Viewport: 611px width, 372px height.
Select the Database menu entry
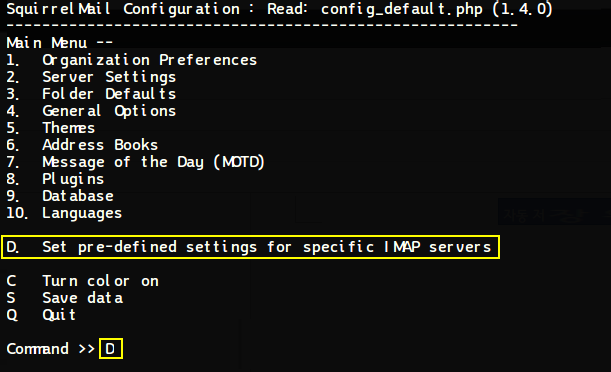click(60, 196)
